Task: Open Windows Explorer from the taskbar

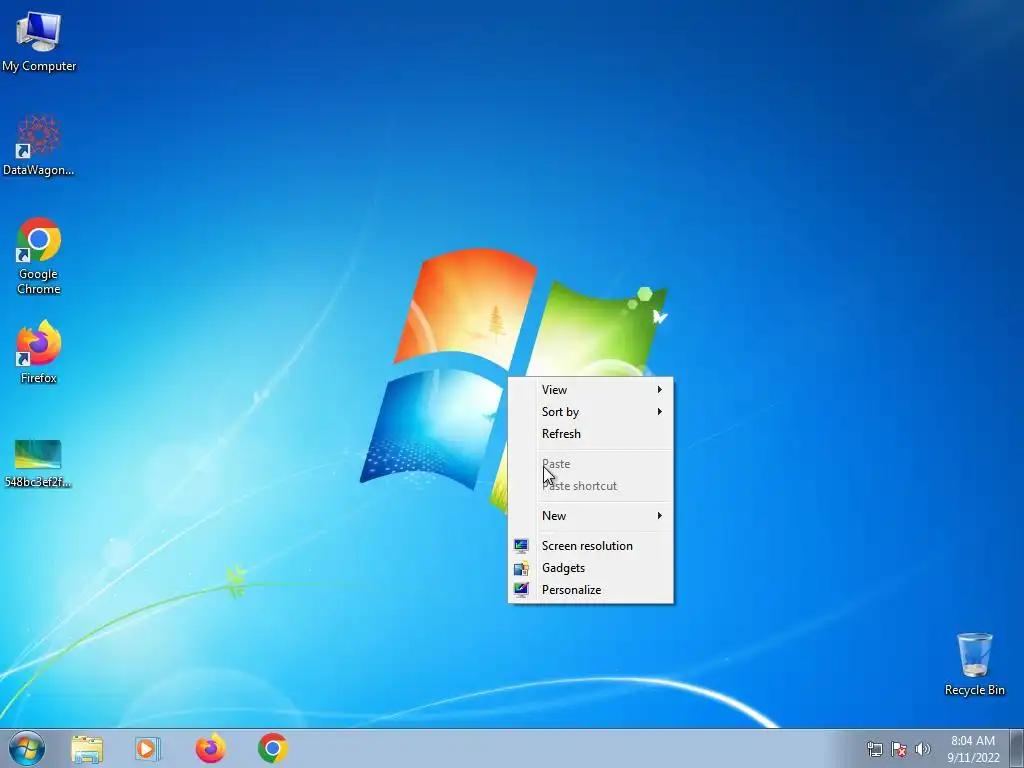Action: pos(87,749)
